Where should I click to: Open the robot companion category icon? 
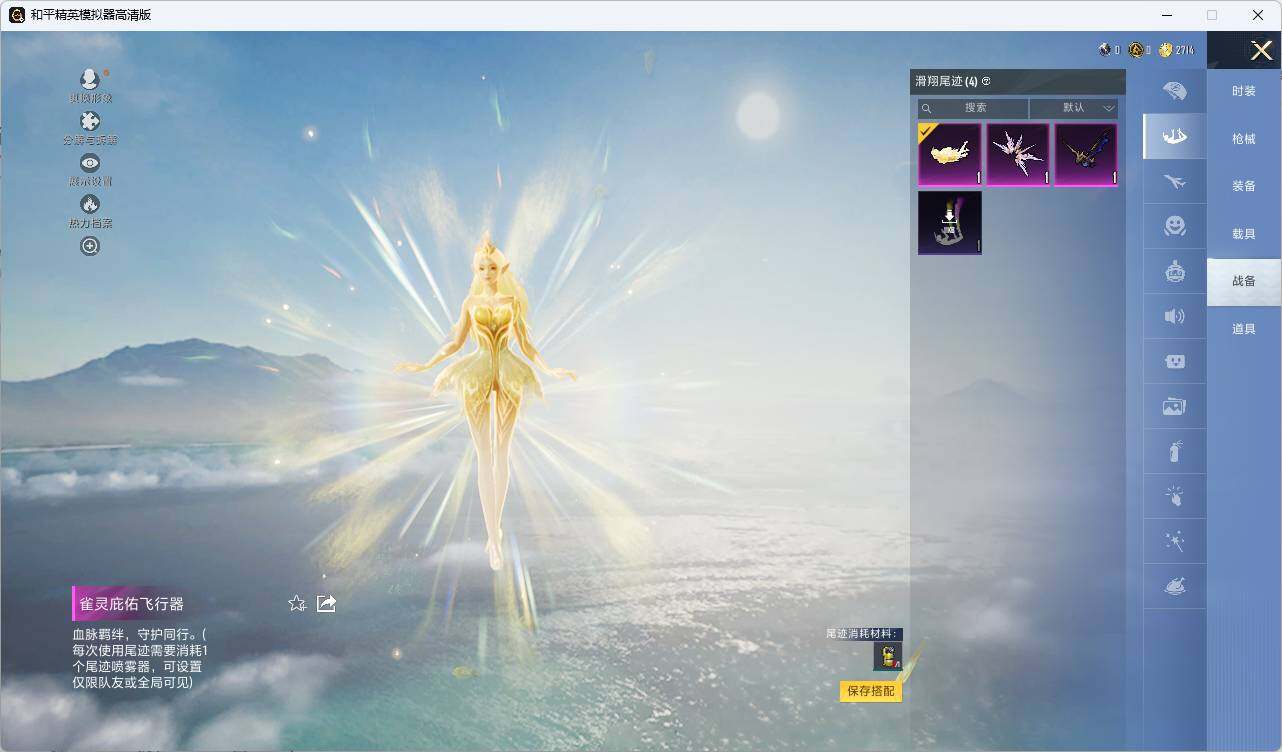(x=1175, y=271)
